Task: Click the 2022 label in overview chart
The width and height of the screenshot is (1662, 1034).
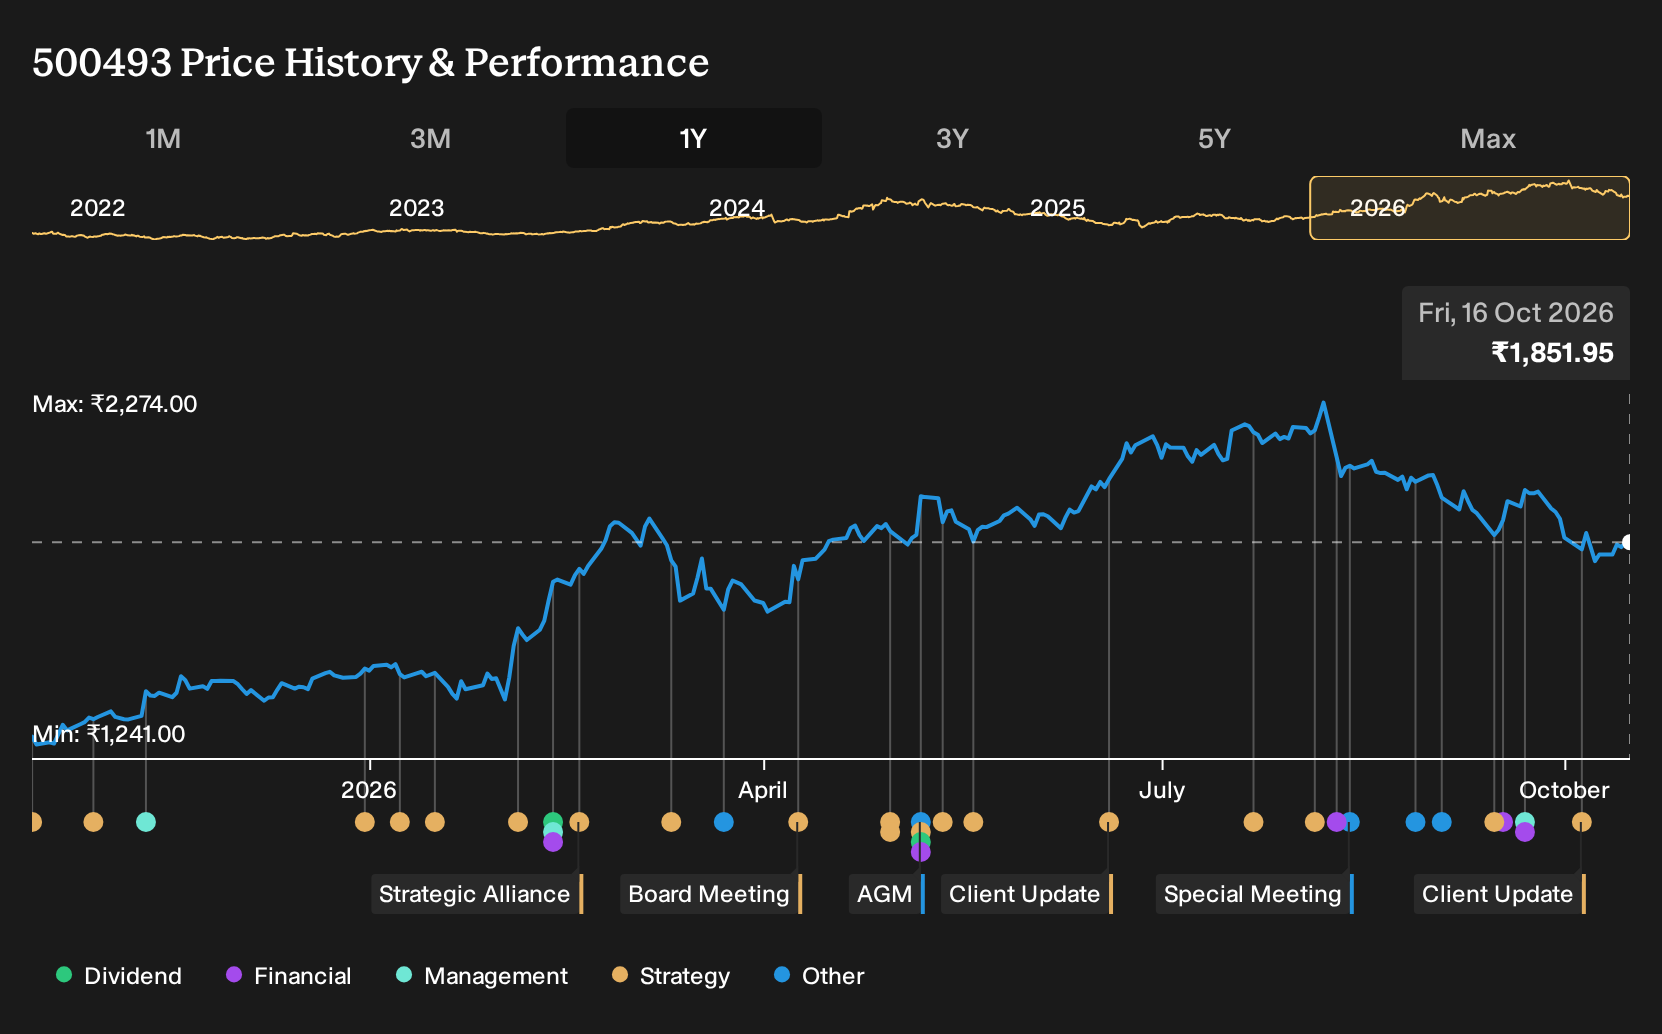Action: point(98,208)
